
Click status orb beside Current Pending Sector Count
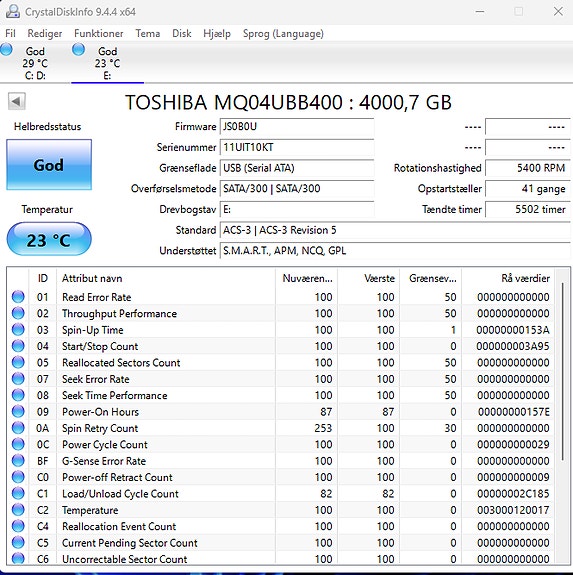pyautogui.click(x=18, y=542)
